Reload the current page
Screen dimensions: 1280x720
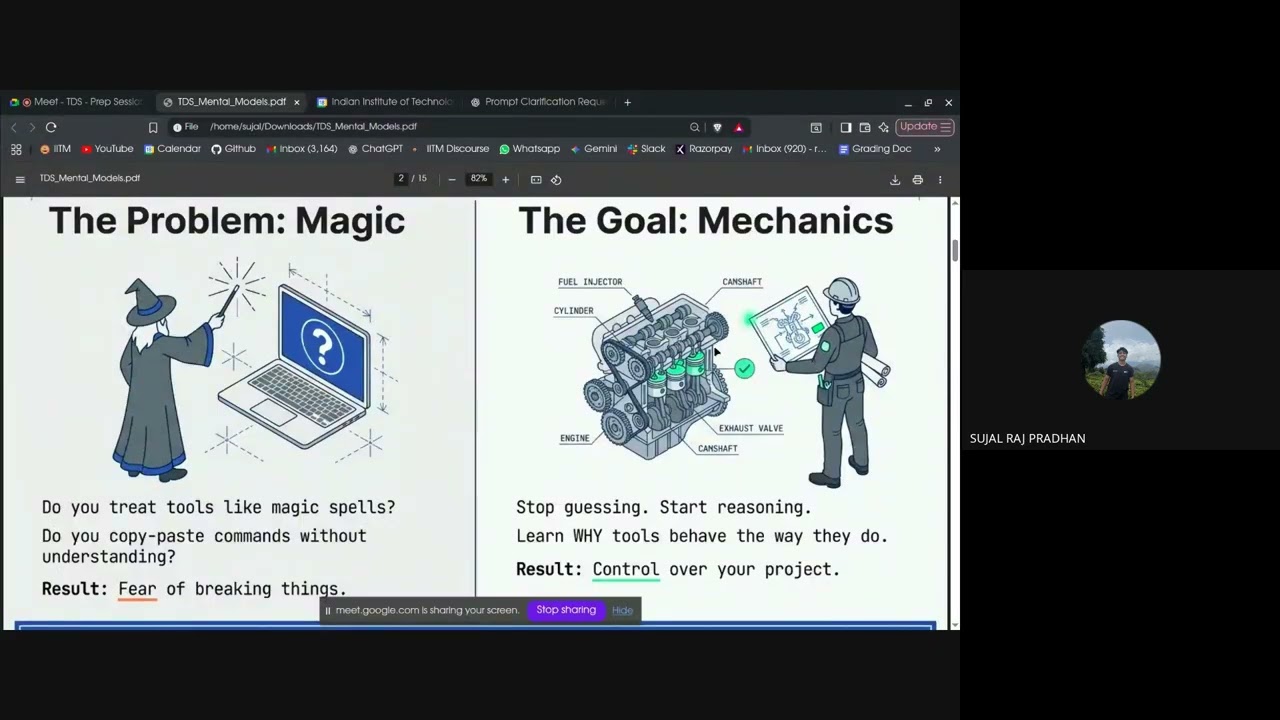pyautogui.click(x=51, y=127)
